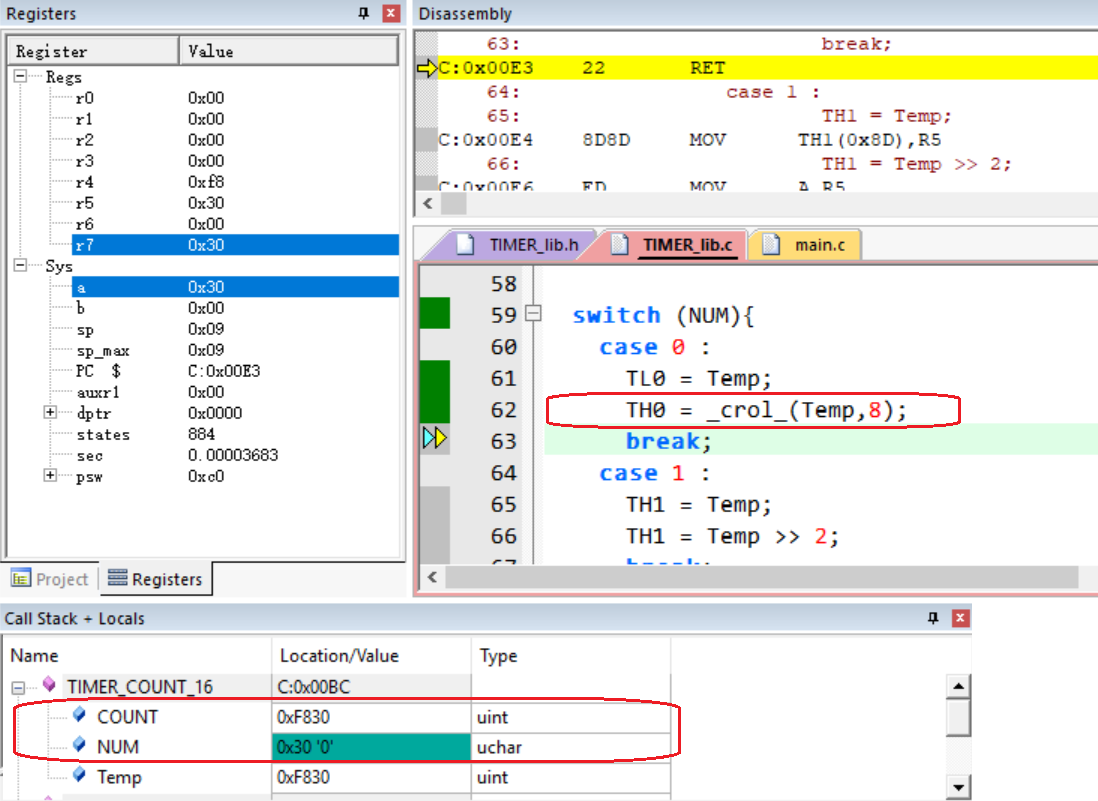Select the sp_max register row

pos(235,350)
